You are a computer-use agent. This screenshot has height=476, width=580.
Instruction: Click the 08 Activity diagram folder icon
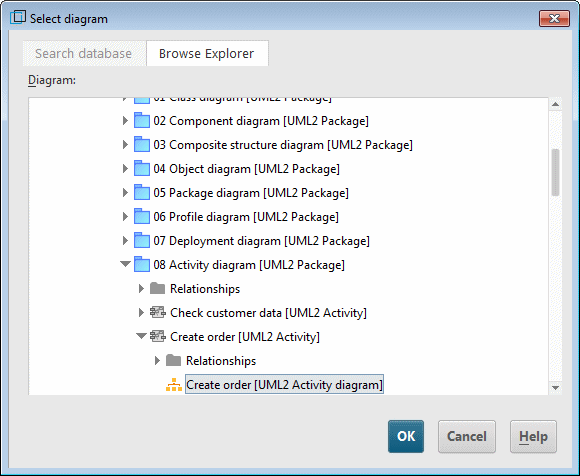click(x=142, y=265)
